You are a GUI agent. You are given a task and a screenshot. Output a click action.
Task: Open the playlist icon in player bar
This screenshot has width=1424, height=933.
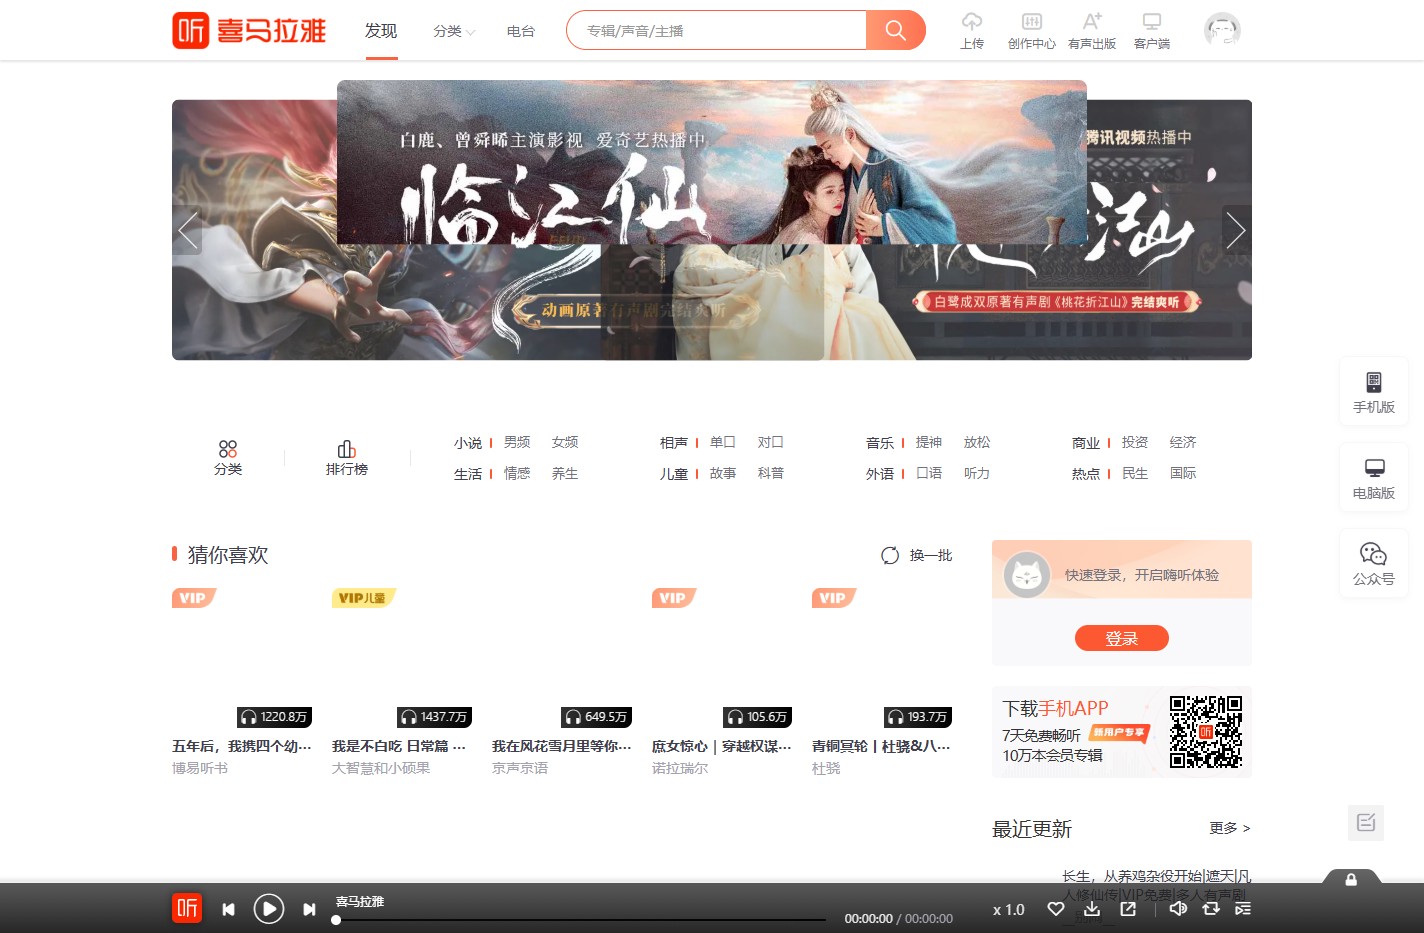[1243, 909]
